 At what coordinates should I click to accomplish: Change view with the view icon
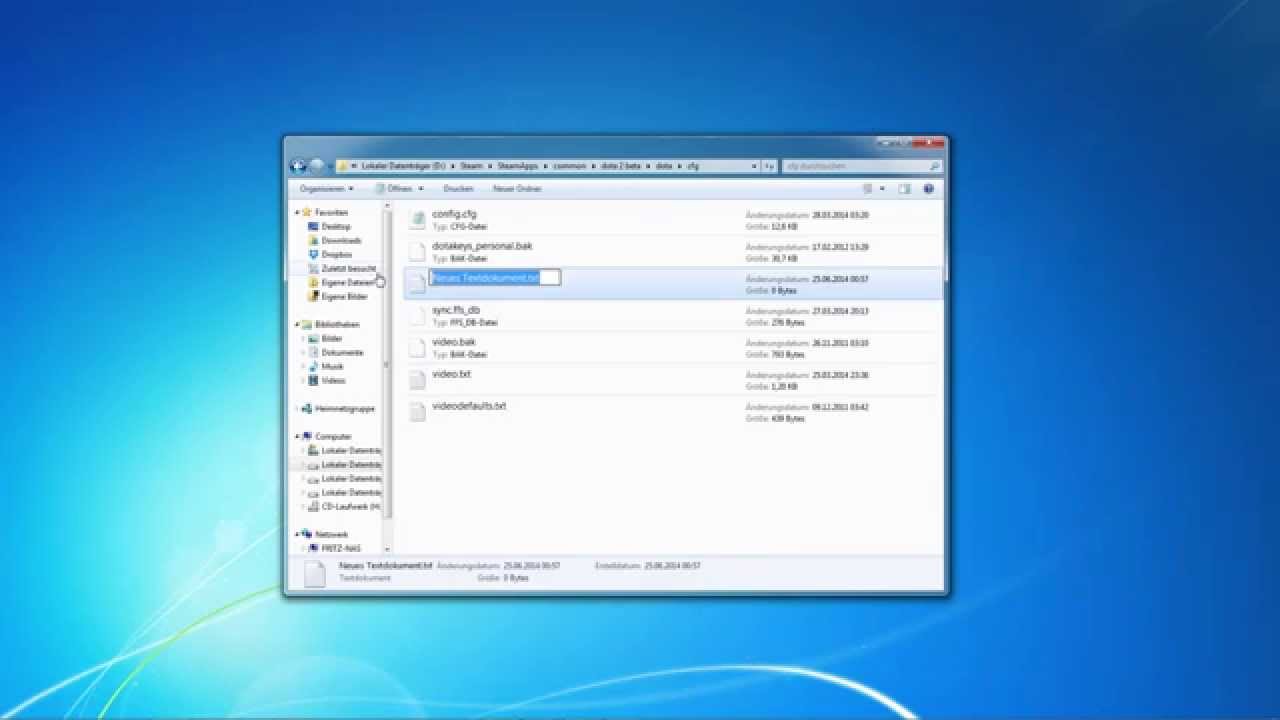tap(868, 188)
